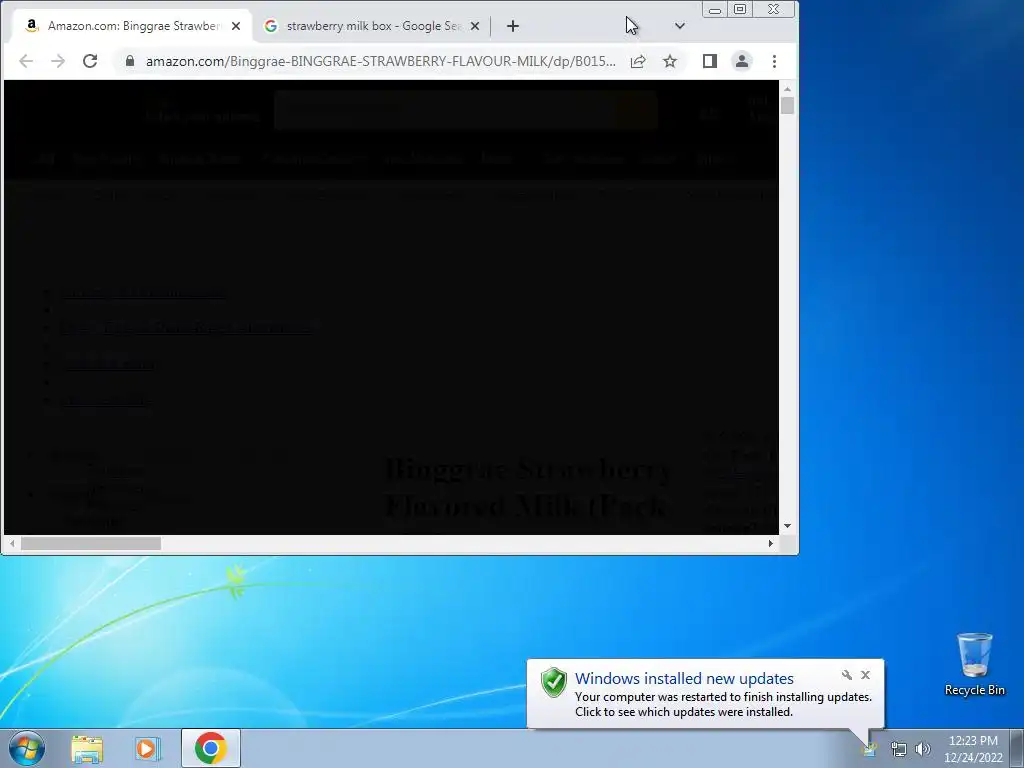This screenshot has height=768, width=1024.
Task: Click the volume speaker tray icon
Action: point(923,749)
